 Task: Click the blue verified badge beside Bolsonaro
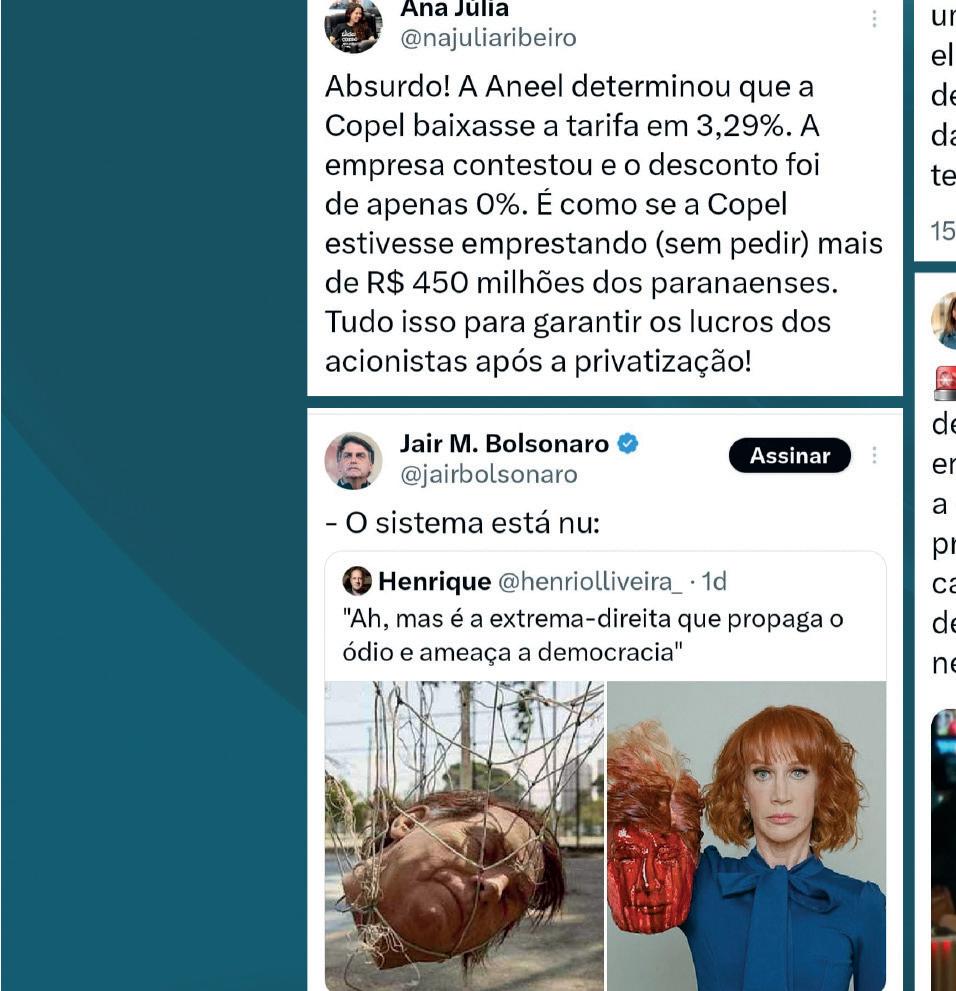click(x=627, y=444)
